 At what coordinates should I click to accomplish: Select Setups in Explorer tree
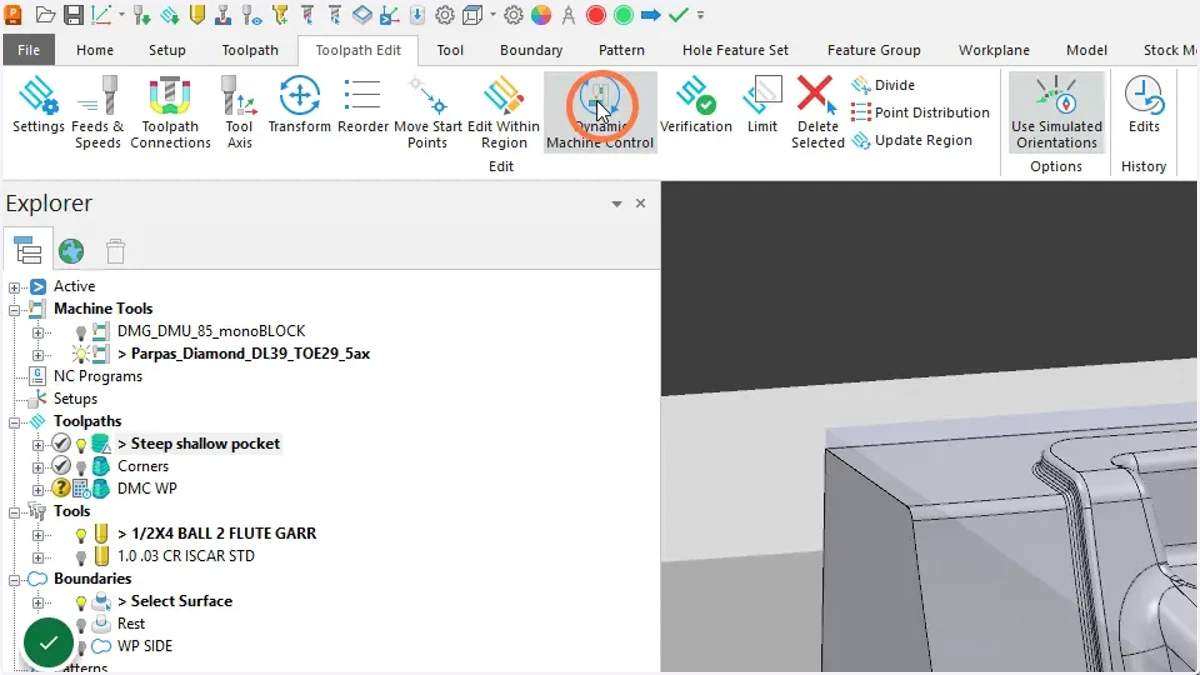pyautogui.click(x=75, y=399)
